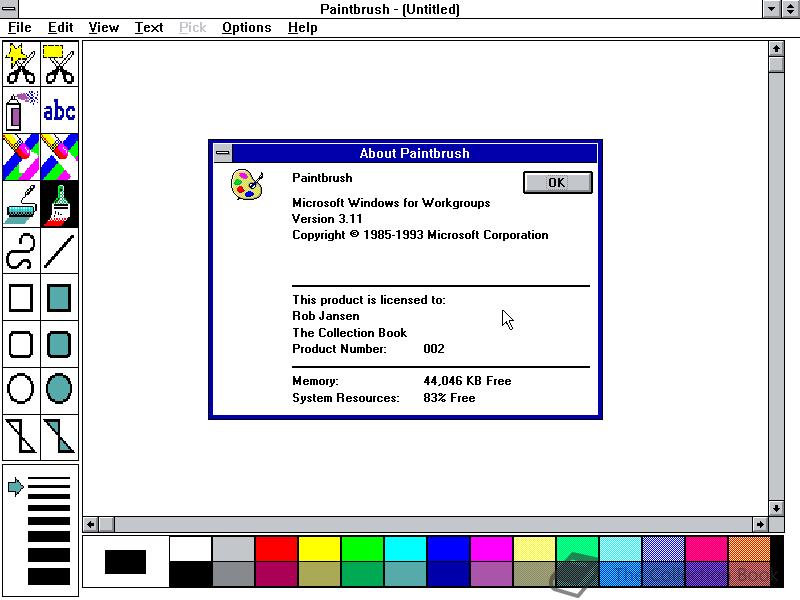Select the Filled Rounded Box tool

pyautogui.click(x=60, y=344)
